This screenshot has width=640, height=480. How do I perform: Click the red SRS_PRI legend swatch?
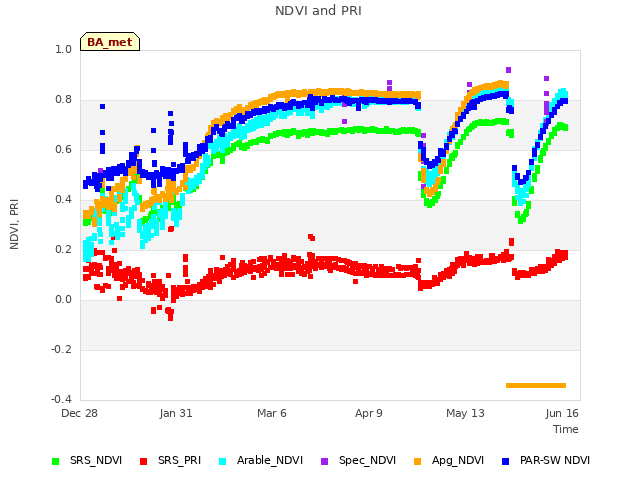point(143,461)
